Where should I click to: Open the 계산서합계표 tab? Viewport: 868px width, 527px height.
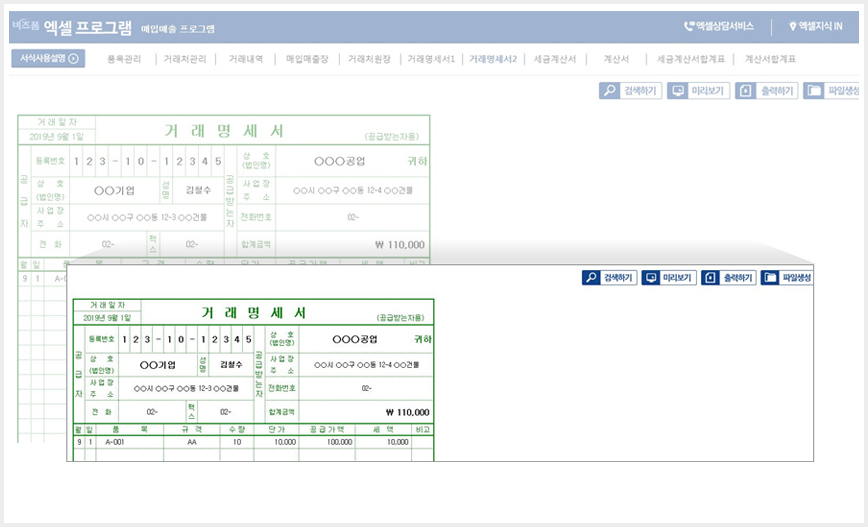point(770,59)
